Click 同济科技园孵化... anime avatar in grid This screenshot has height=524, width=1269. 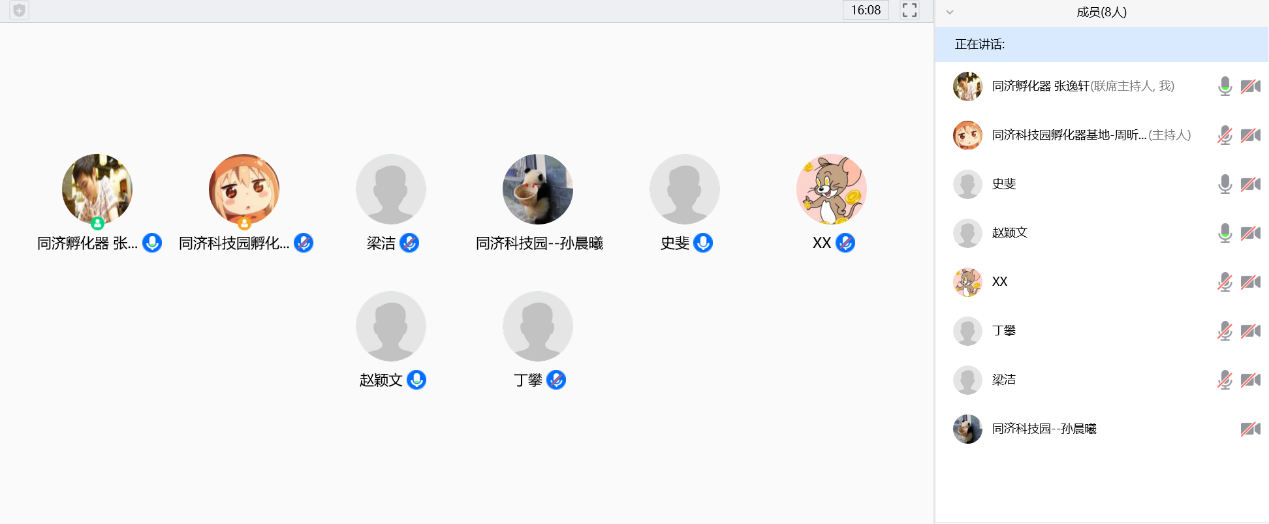pyautogui.click(x=244, y=189)
